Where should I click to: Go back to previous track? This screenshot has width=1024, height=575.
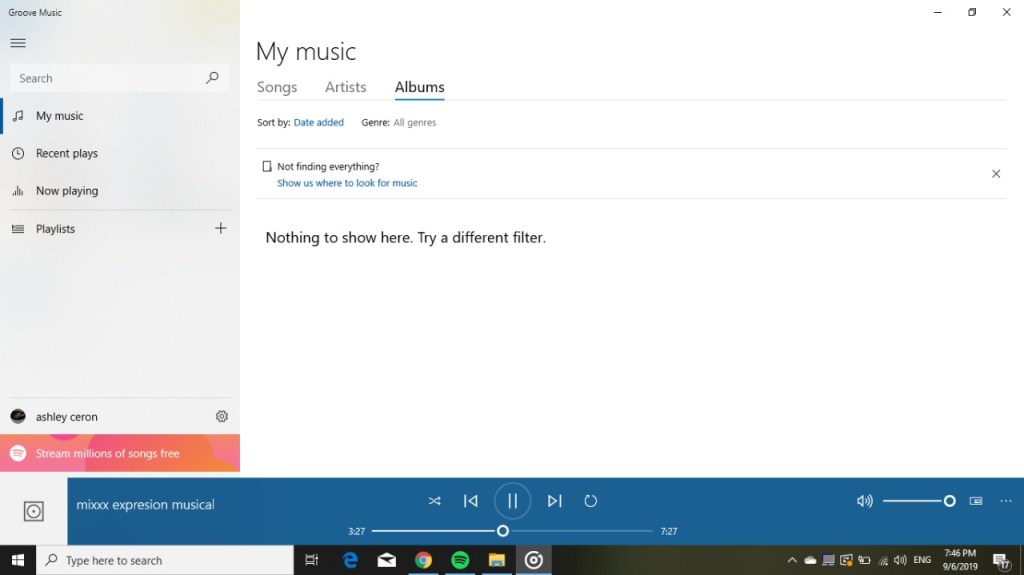[470, 501]
